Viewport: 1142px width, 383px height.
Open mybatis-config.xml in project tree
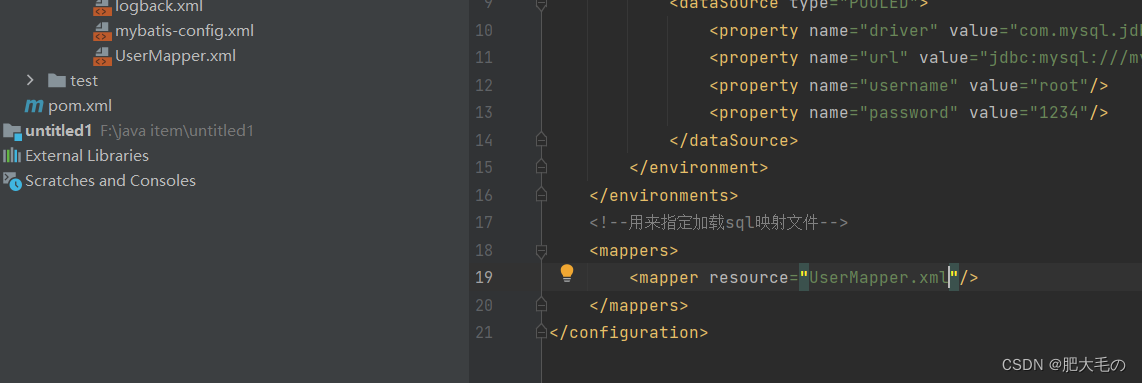click(184, 31)
